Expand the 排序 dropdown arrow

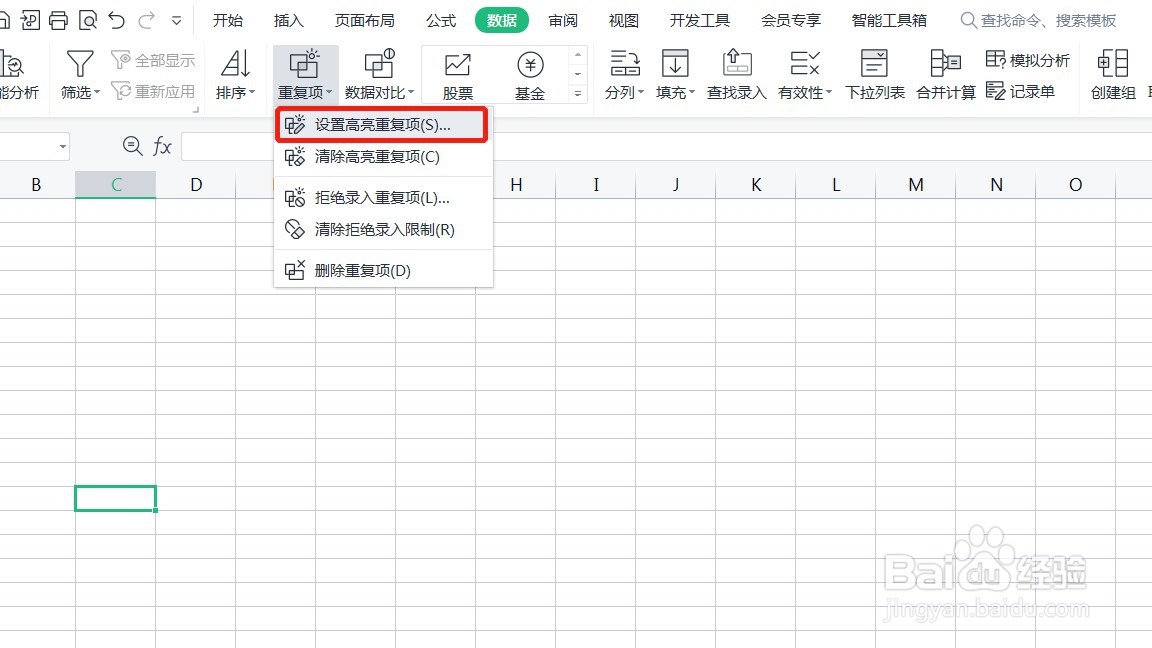pyautogui.click(x=252, y=93)
